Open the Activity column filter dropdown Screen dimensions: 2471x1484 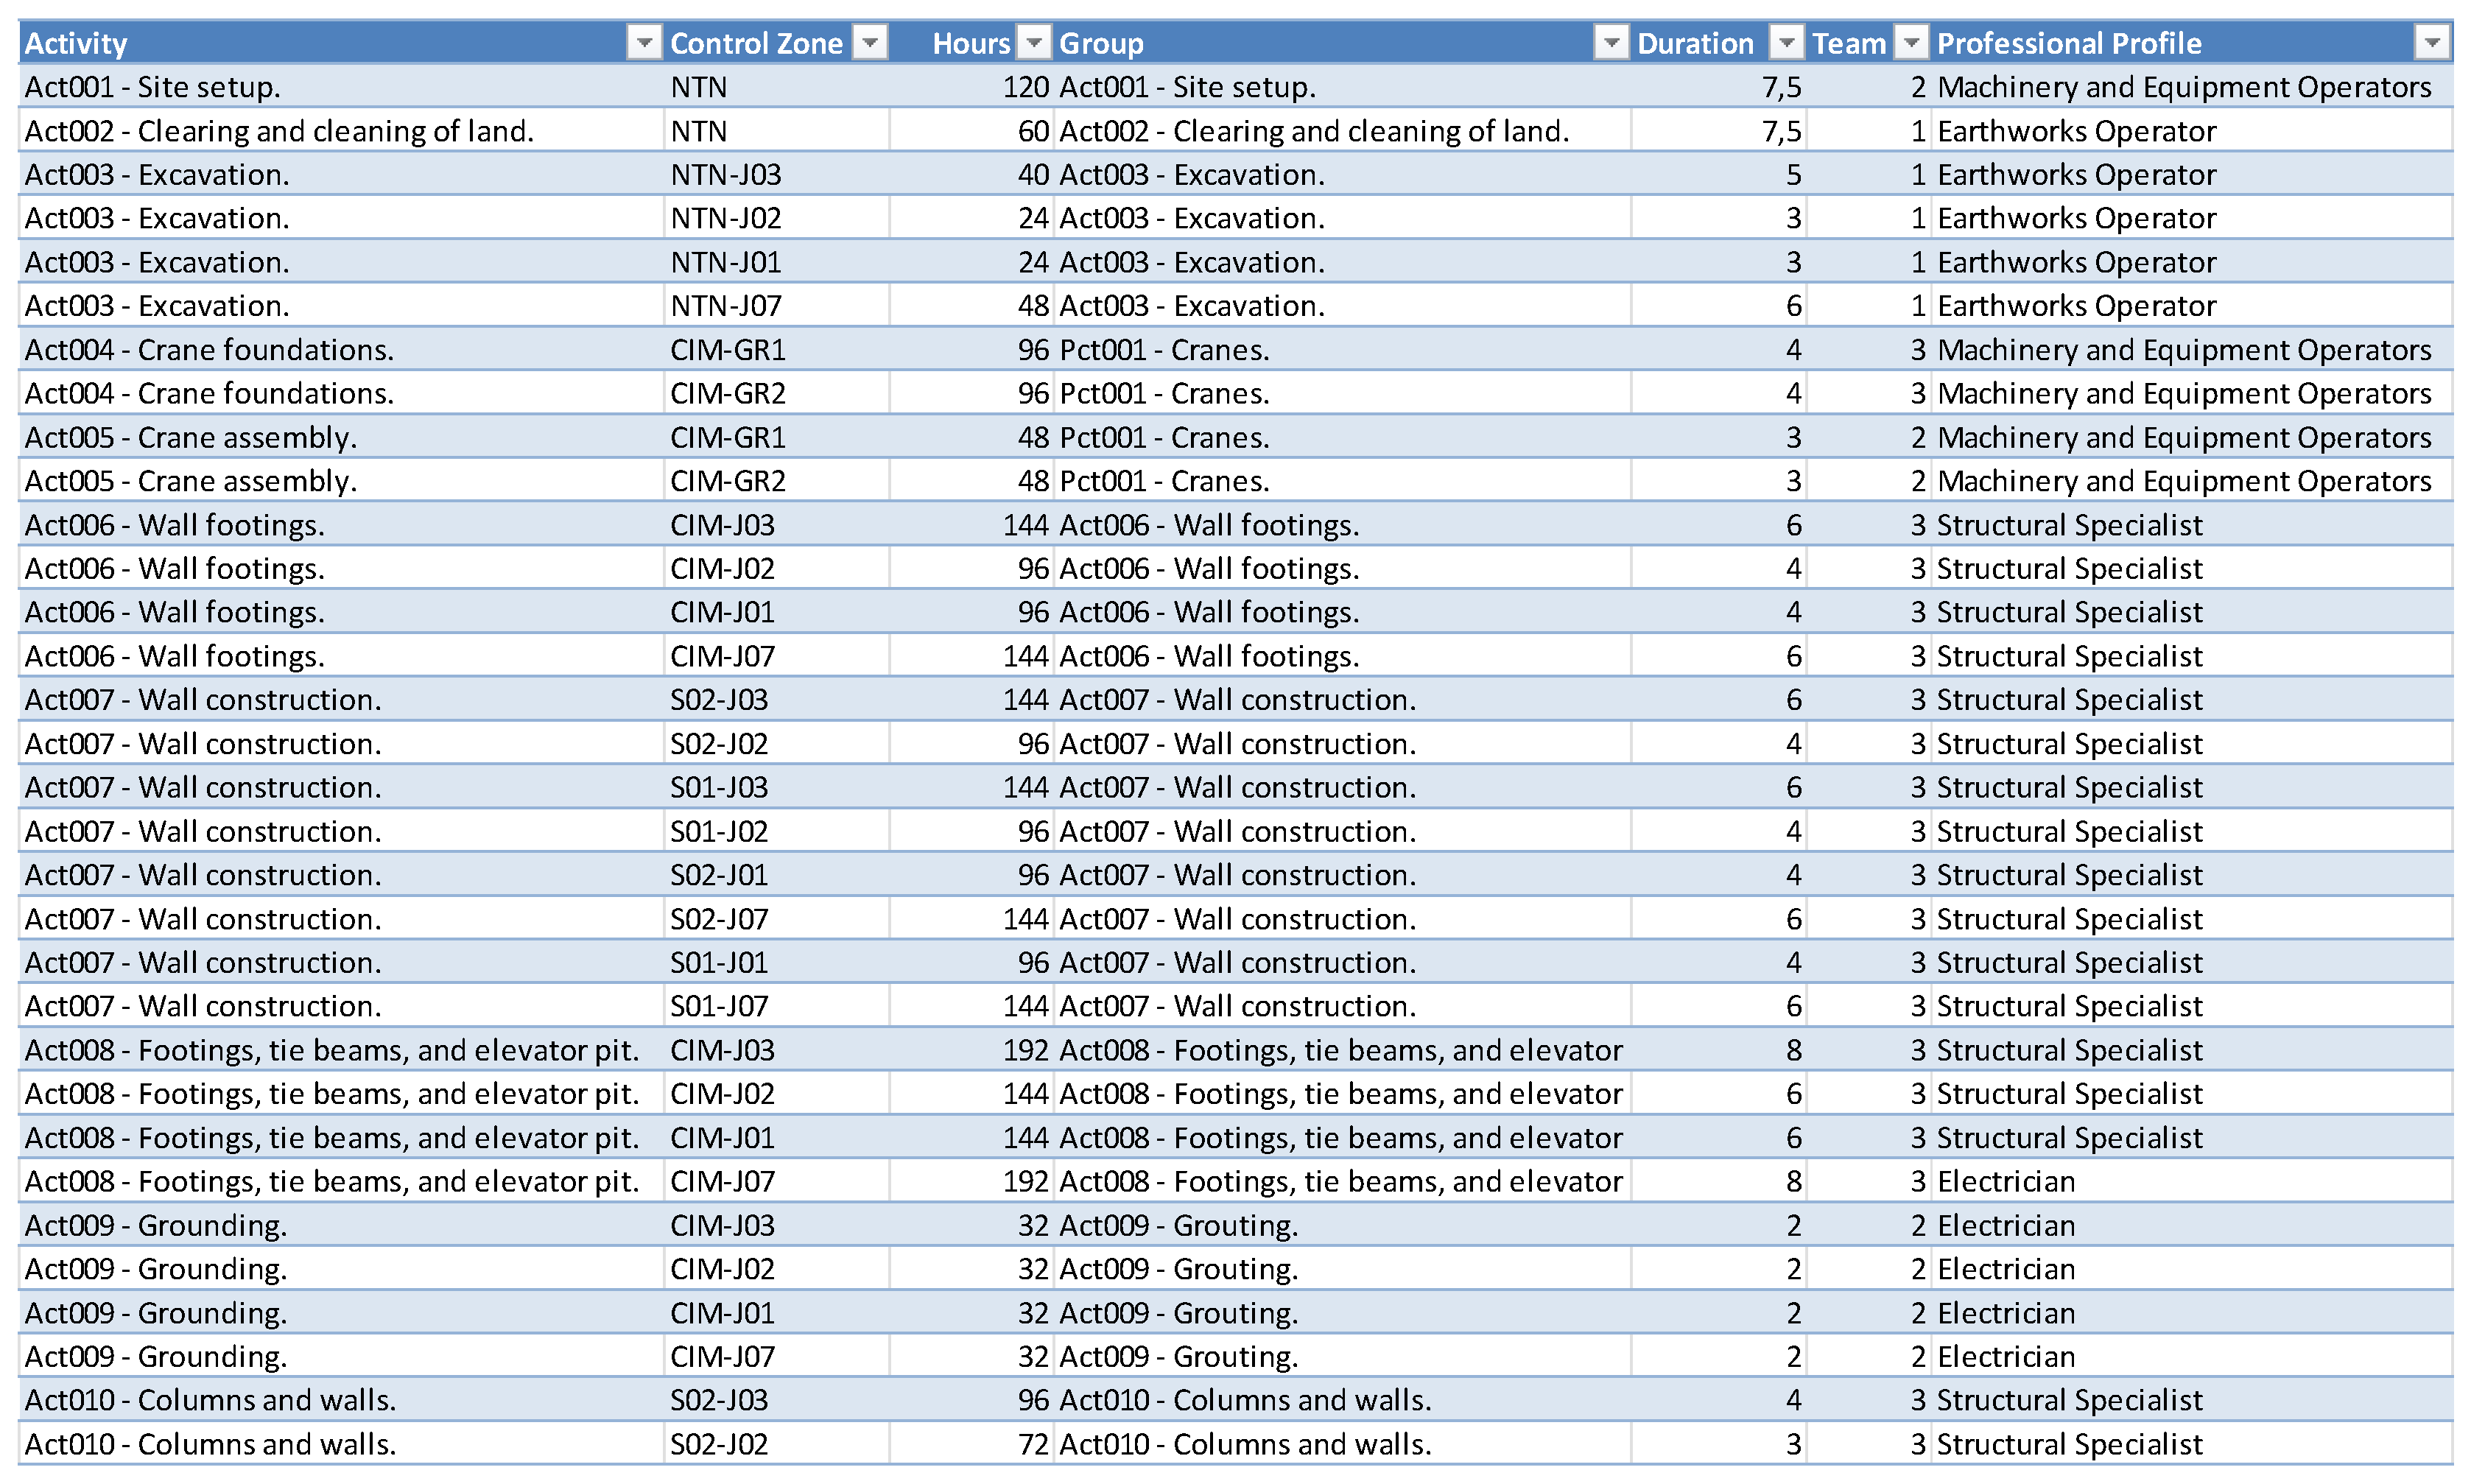[644, 43]
